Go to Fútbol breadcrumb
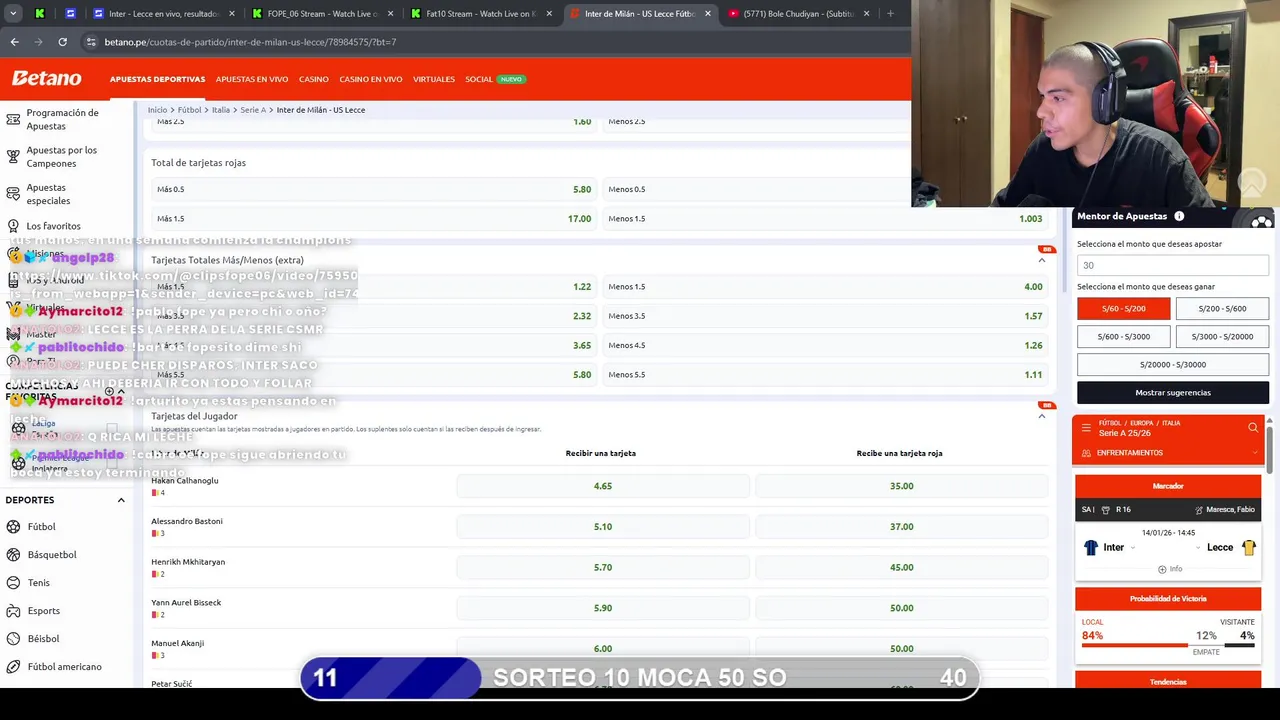 tap(189, 110)
